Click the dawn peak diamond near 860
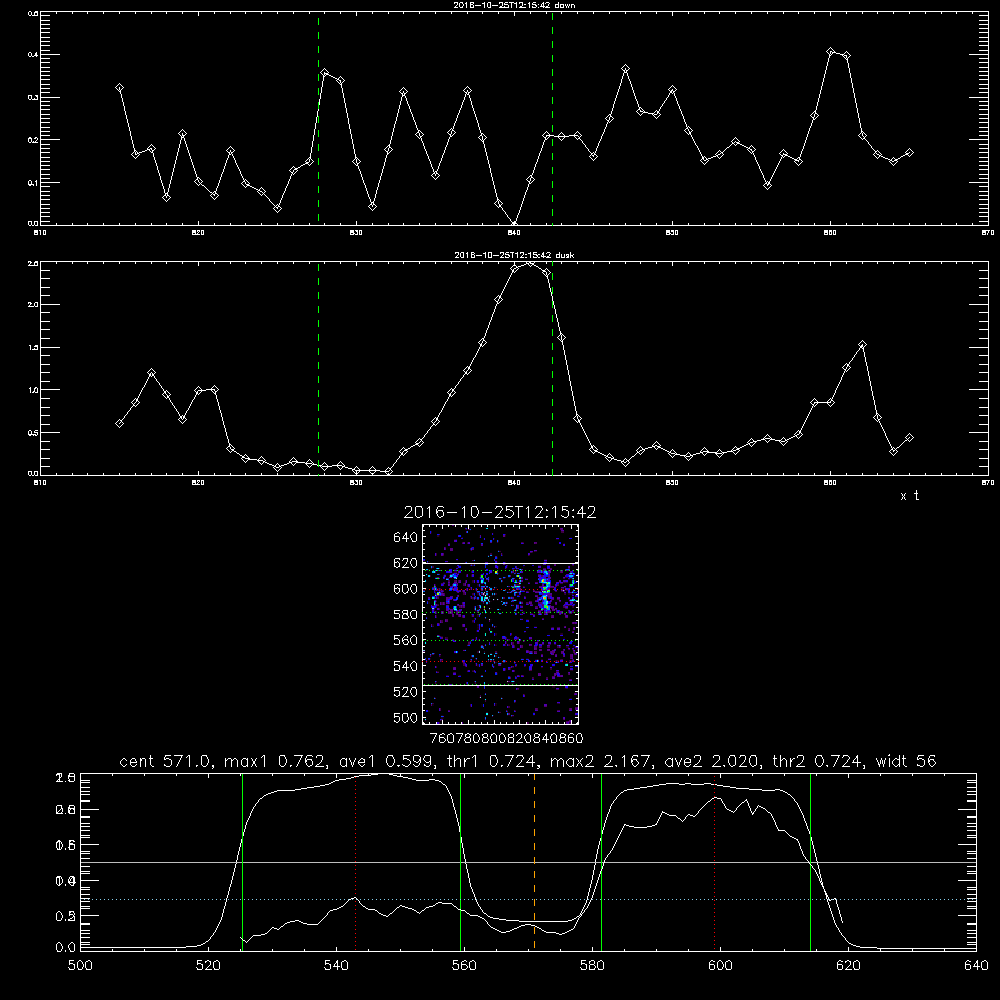 coord(830,52)
